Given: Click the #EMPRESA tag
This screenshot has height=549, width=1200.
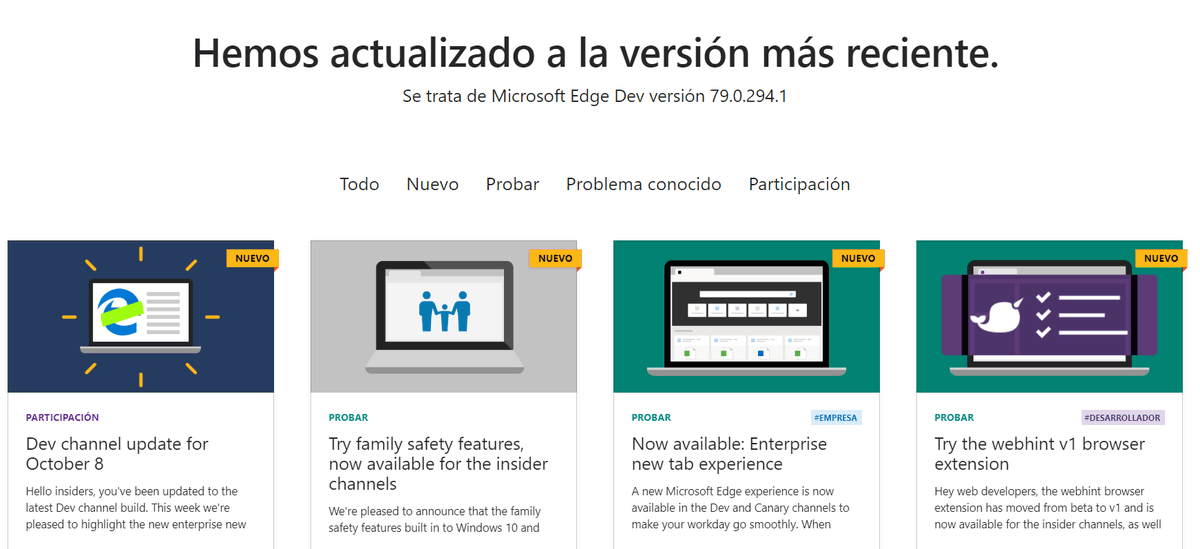Looking at the screenshot, I should tap(836, 418).
